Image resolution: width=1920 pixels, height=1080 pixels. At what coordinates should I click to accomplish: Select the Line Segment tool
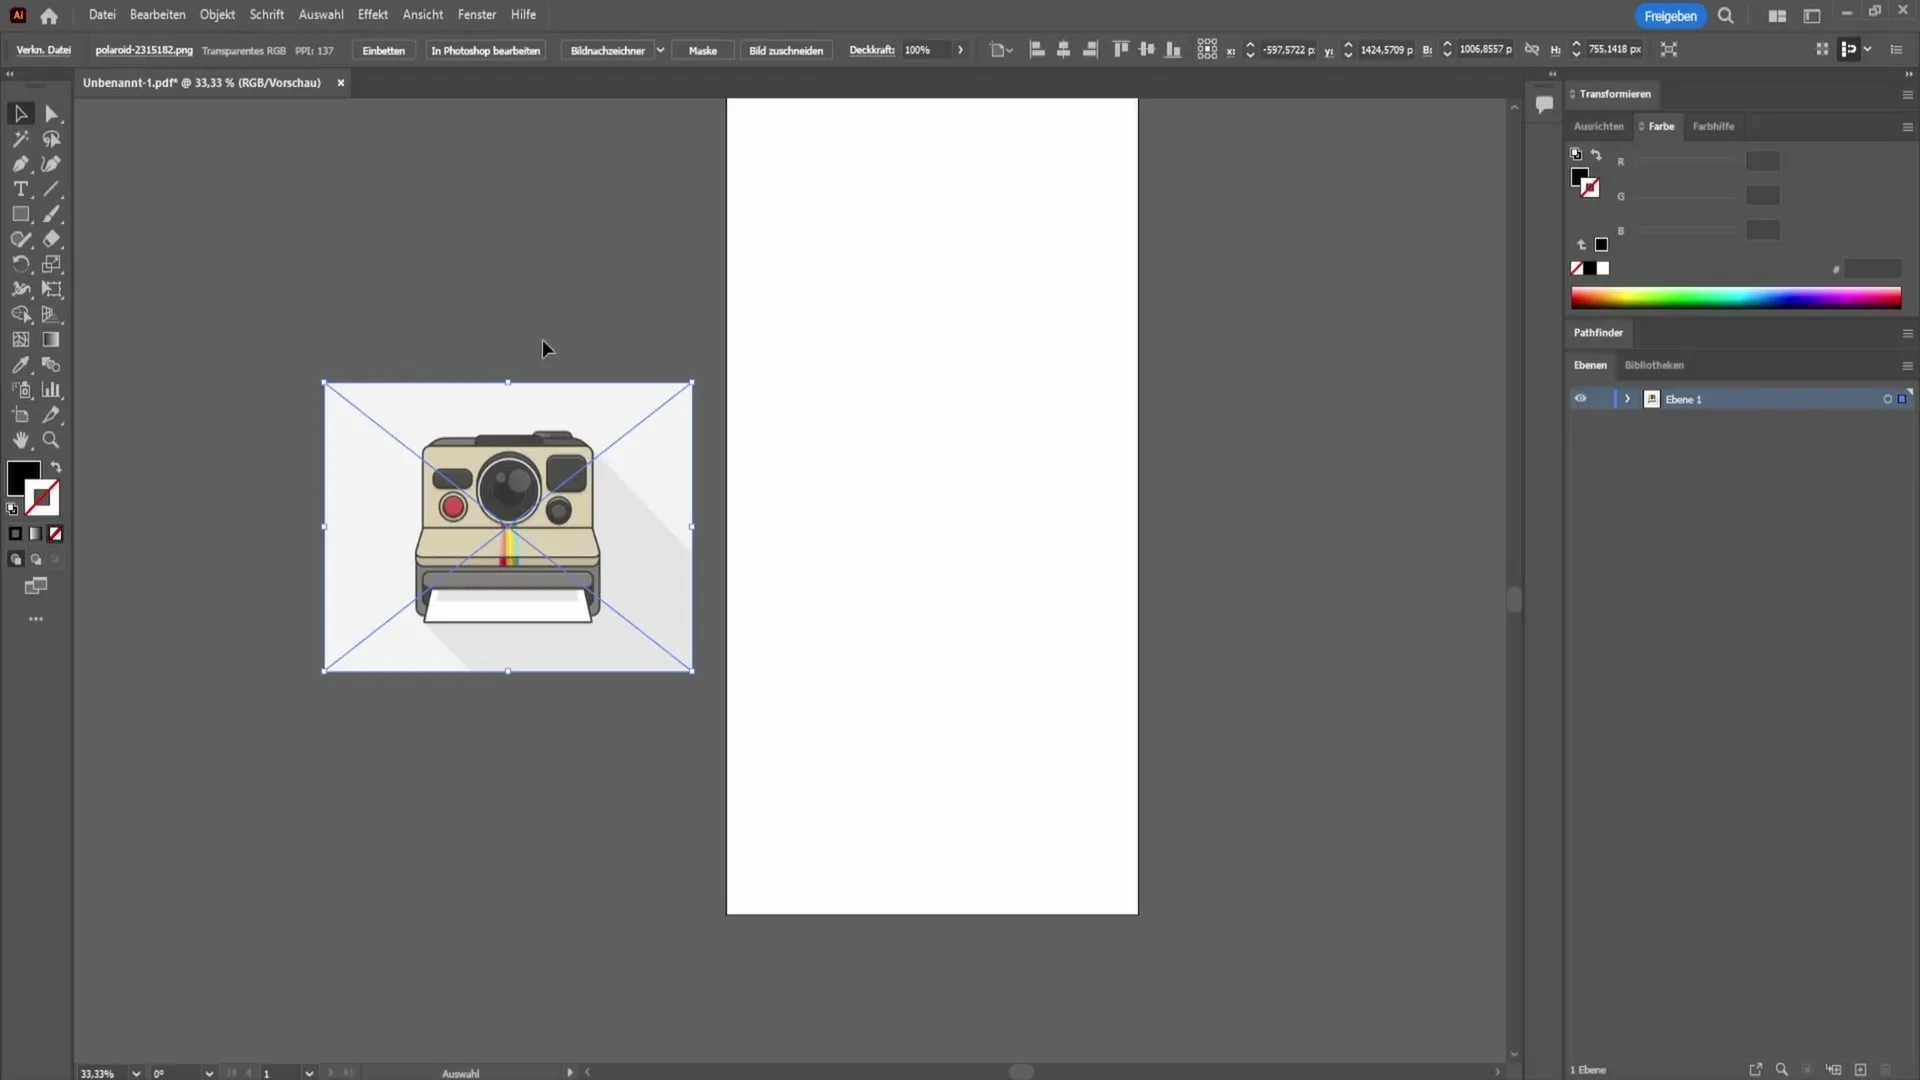click(52, 189)
